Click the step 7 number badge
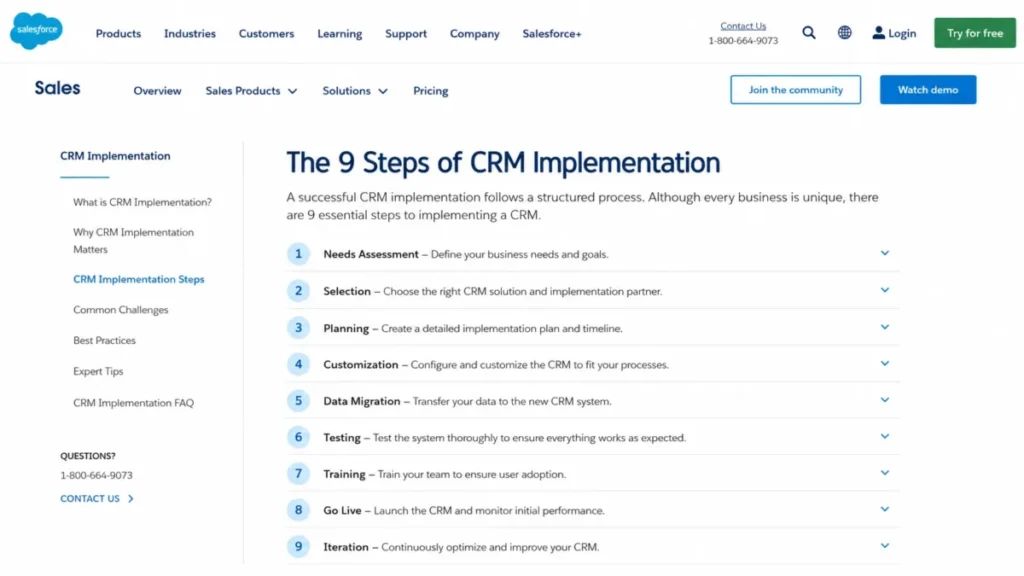Screen dimensions: 1024x576 (298, 474)
